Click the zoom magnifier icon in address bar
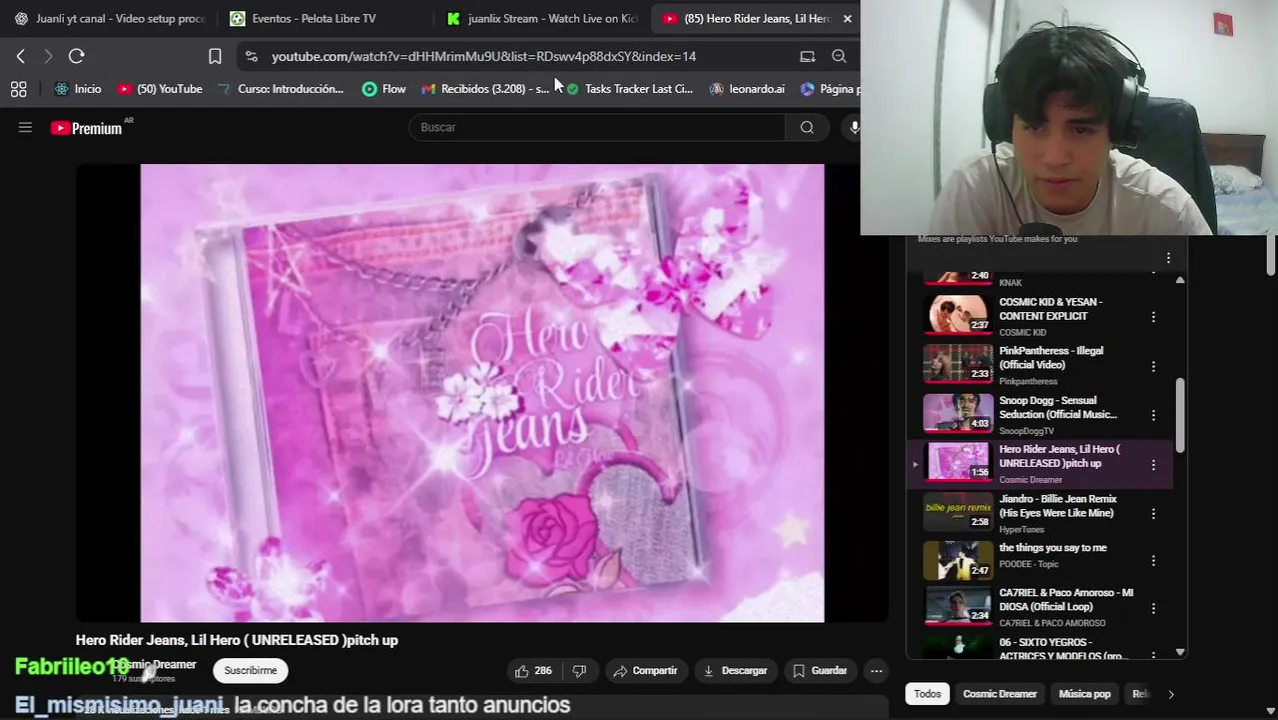The width and height of the screenshot is (1278, 720). pyautogui.click(x=839, y=56)
